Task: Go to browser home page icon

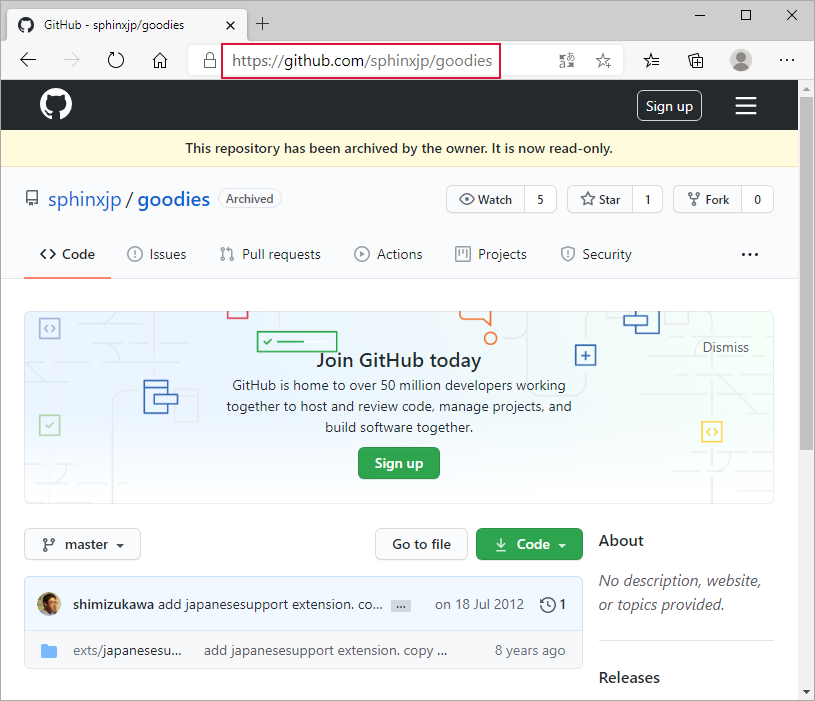Action: click(x=160, y=60)
